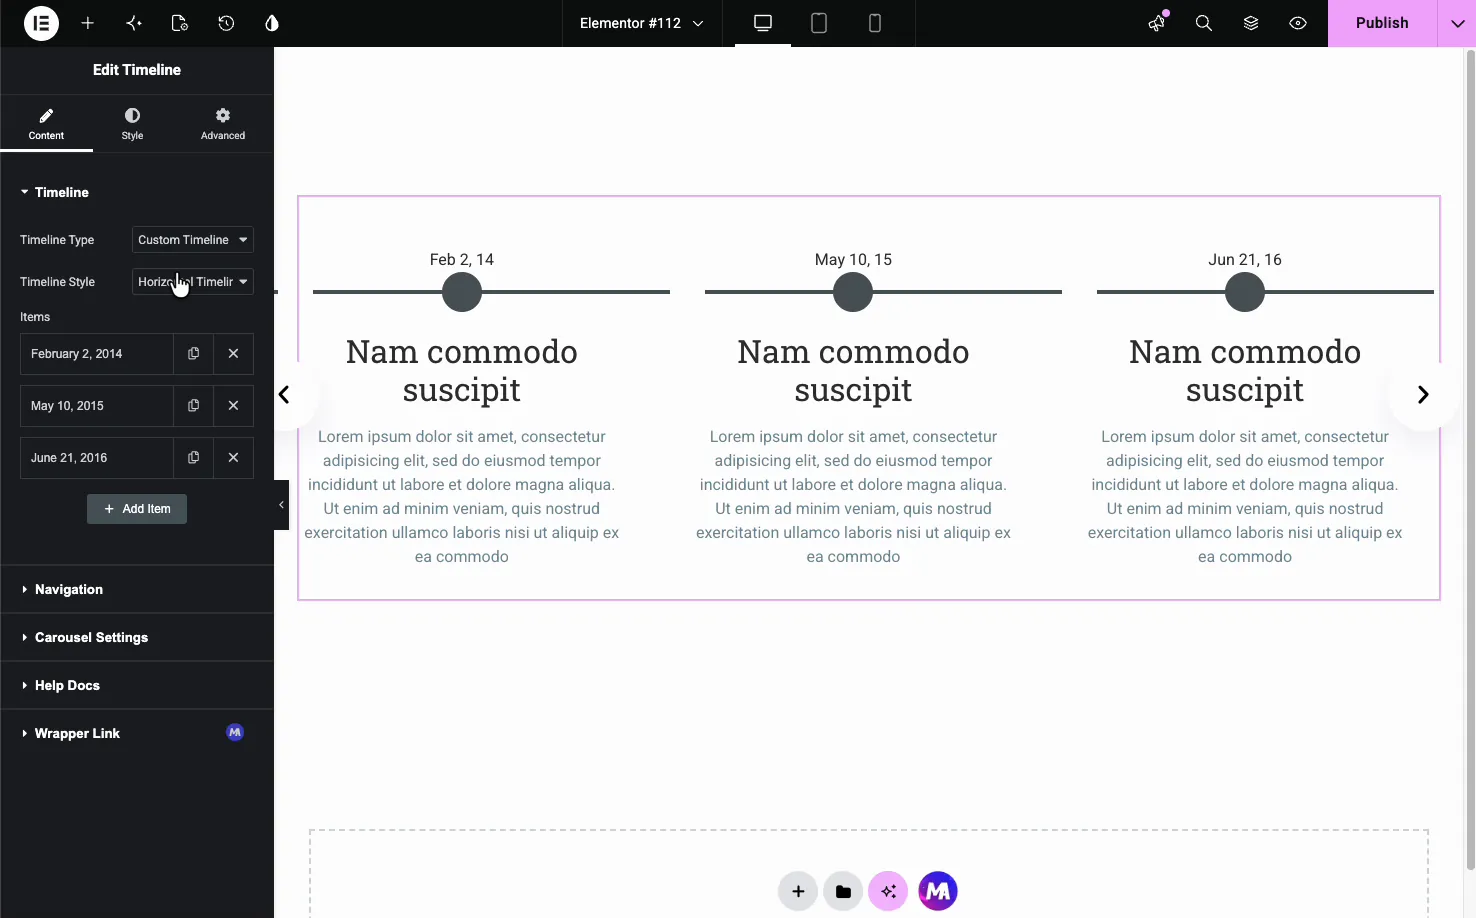Click the heading under Feb 2, 14
1476x918 pixels.
[x=462, y=370]
